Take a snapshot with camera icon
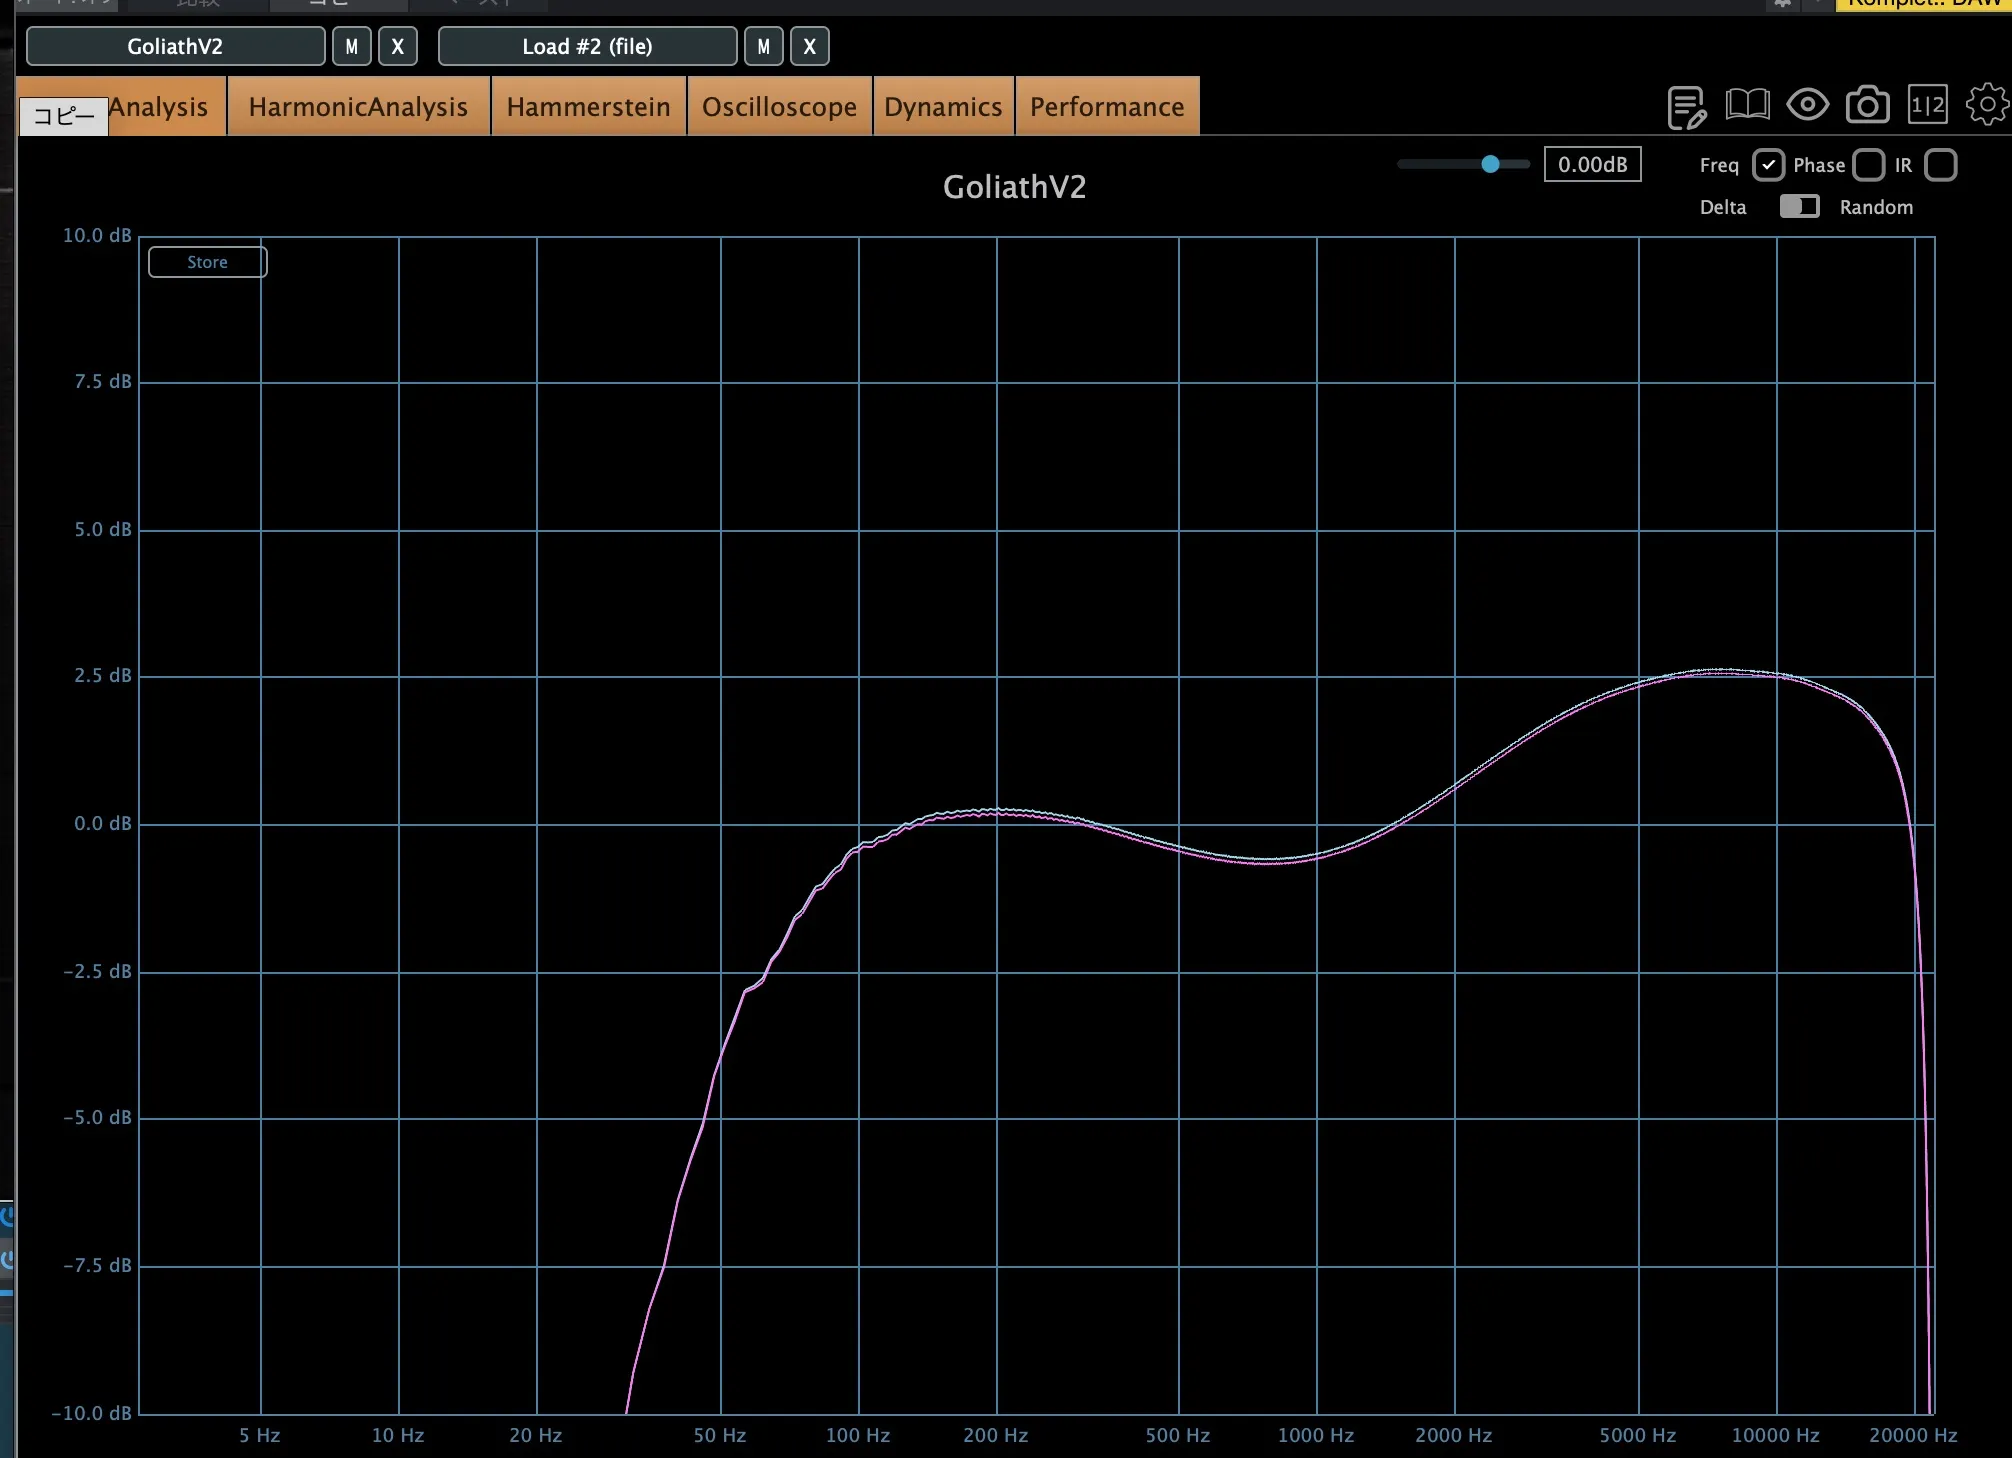This screenshot has width=2012, height=1458. click(1867, 105)
